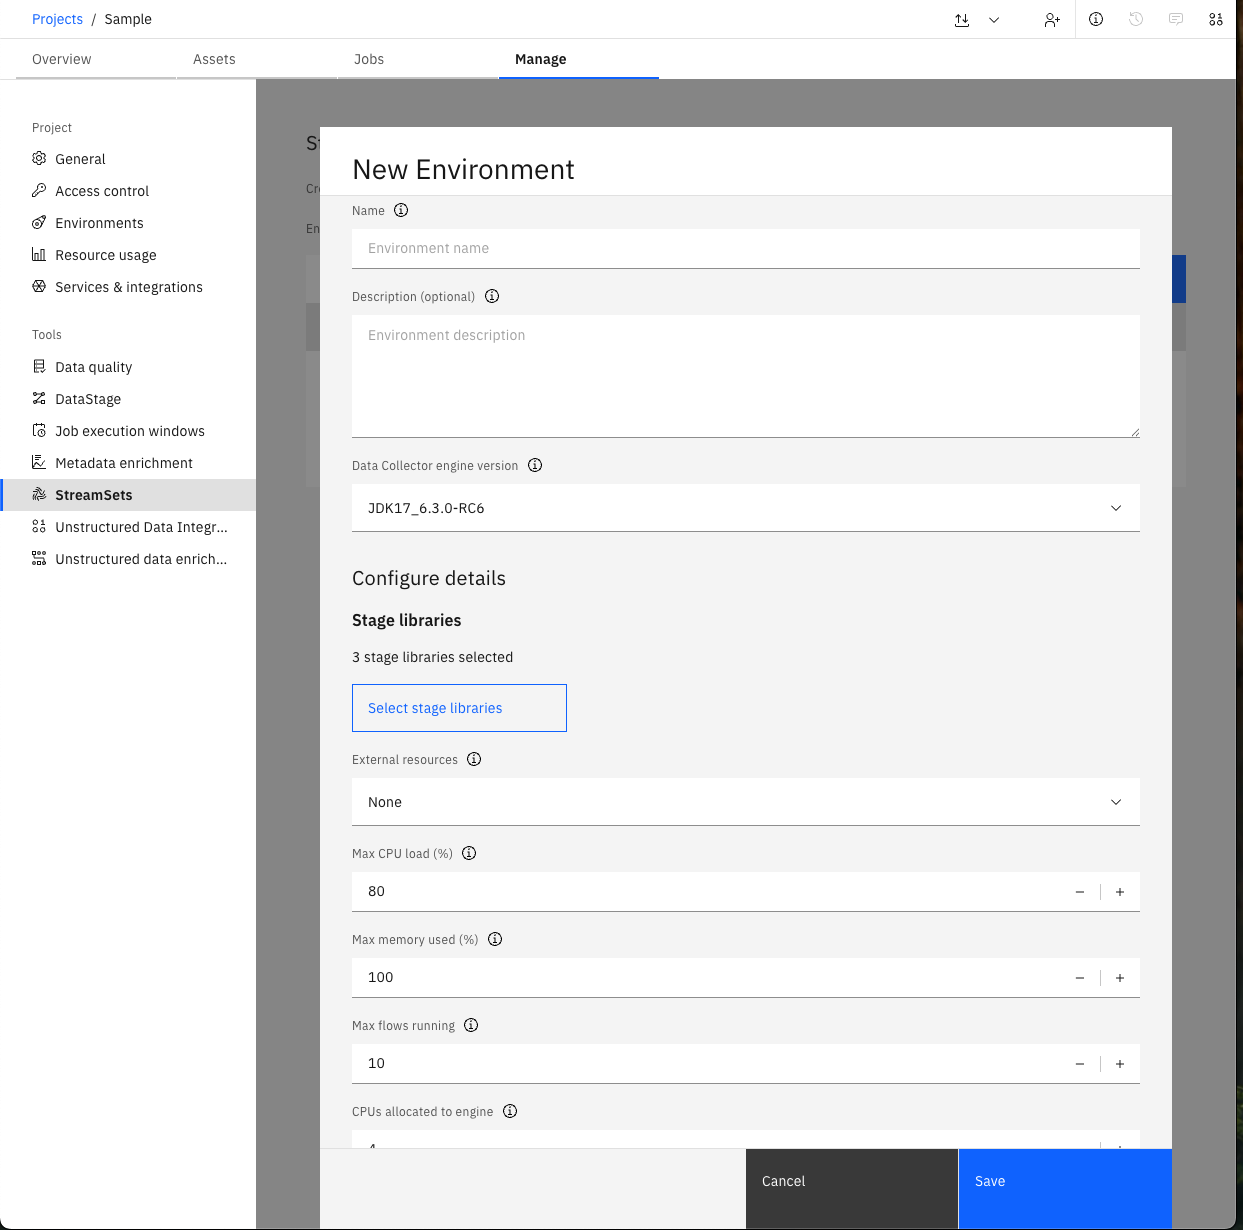The width and height of the screenshot is (1243, 1230).
Task: Decrease Max memory used value
Action: click(1080, 978)
